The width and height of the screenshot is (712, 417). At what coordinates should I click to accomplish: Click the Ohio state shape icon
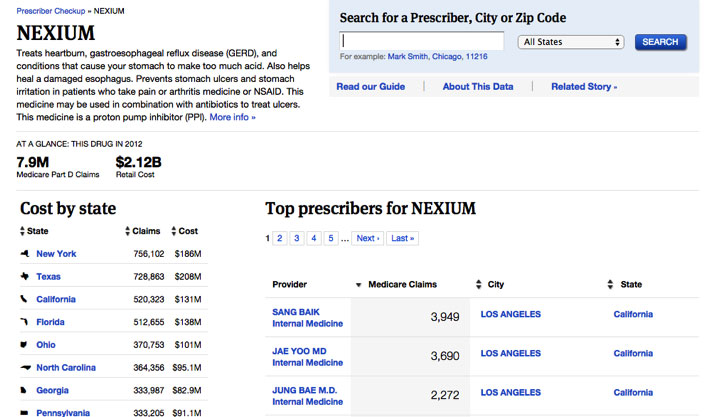(x=24, y=344)
